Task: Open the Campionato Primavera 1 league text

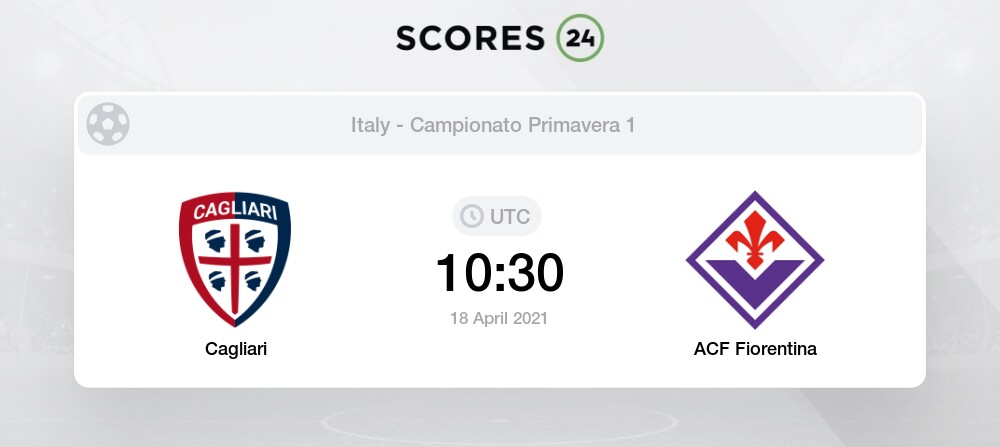Action: tap(523, 126)
